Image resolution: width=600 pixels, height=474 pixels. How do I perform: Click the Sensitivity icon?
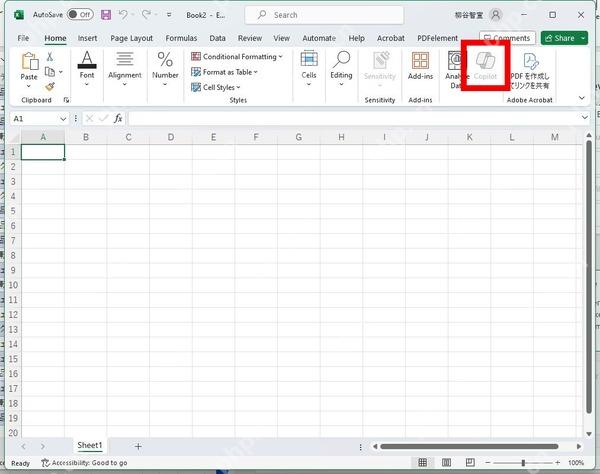(380, 60)
